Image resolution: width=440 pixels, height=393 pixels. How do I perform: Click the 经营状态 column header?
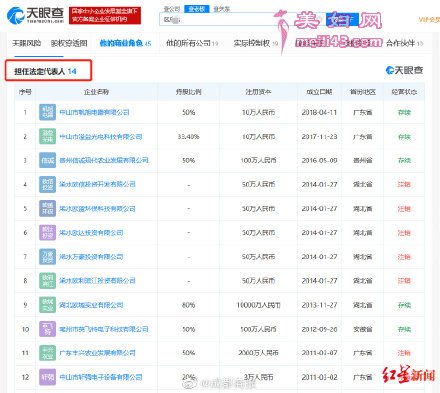[404, 92]
